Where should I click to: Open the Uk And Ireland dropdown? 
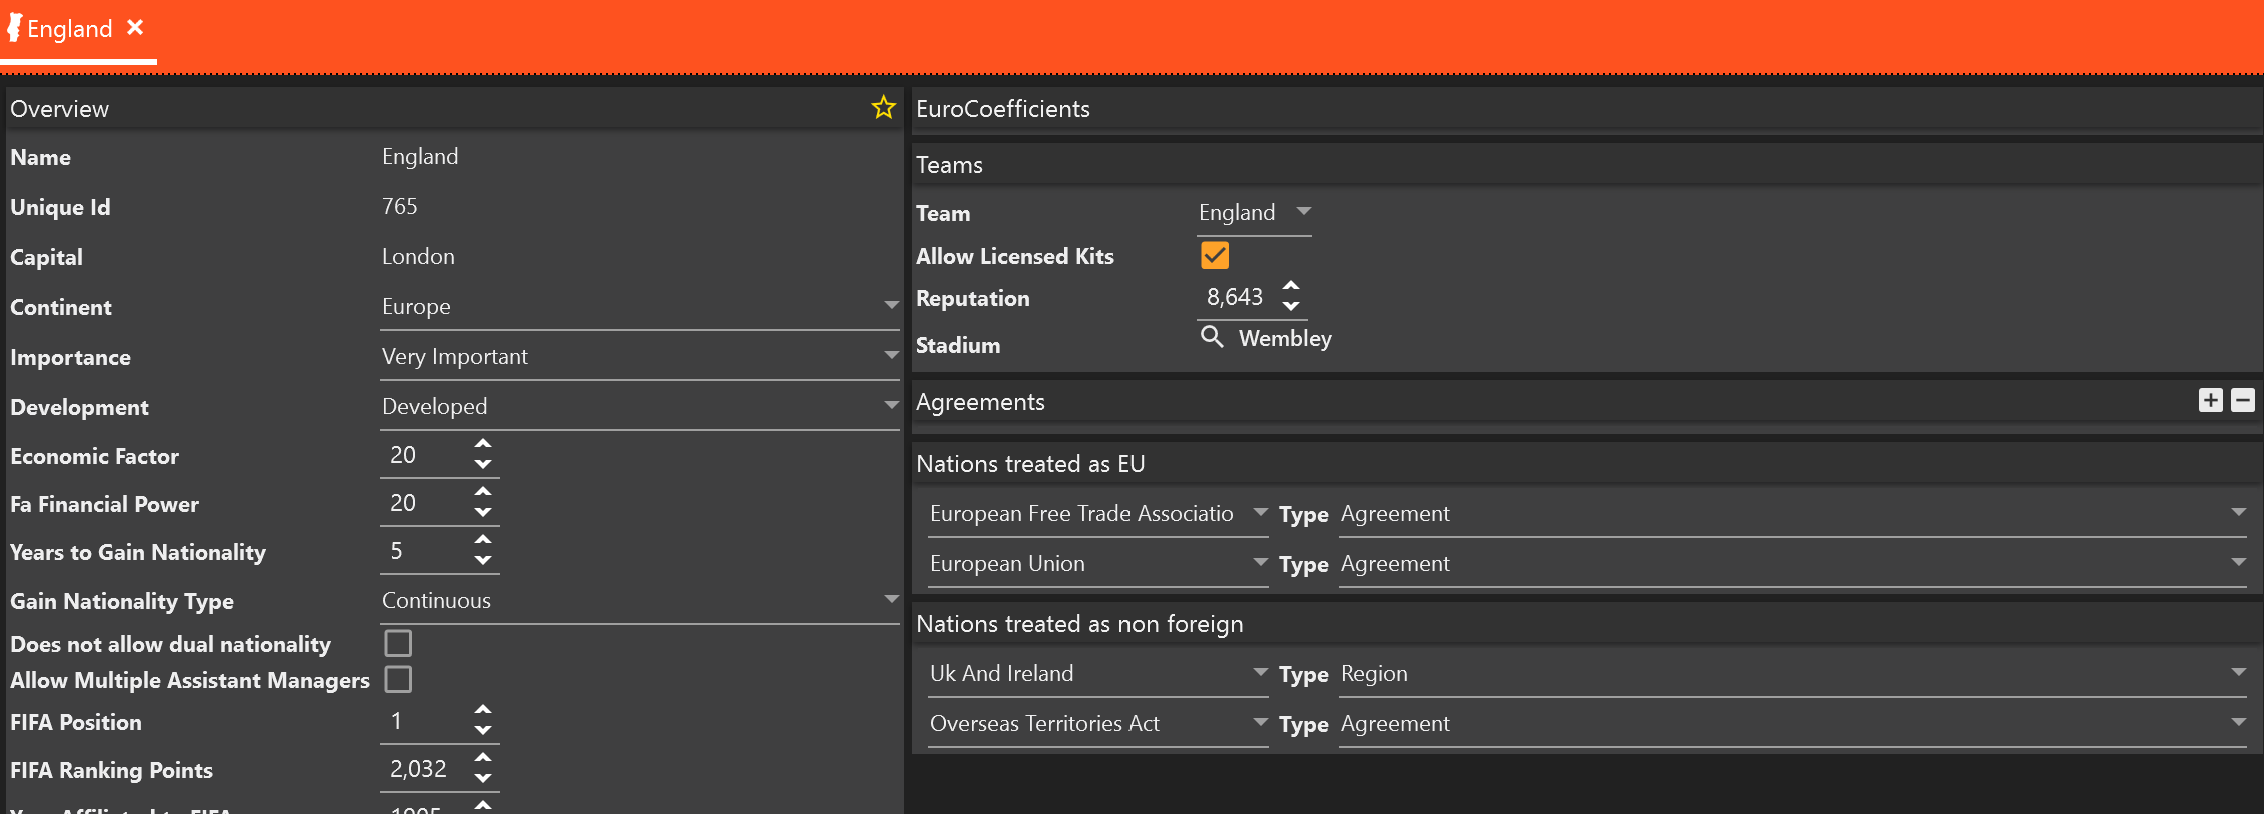point(1098,674)
